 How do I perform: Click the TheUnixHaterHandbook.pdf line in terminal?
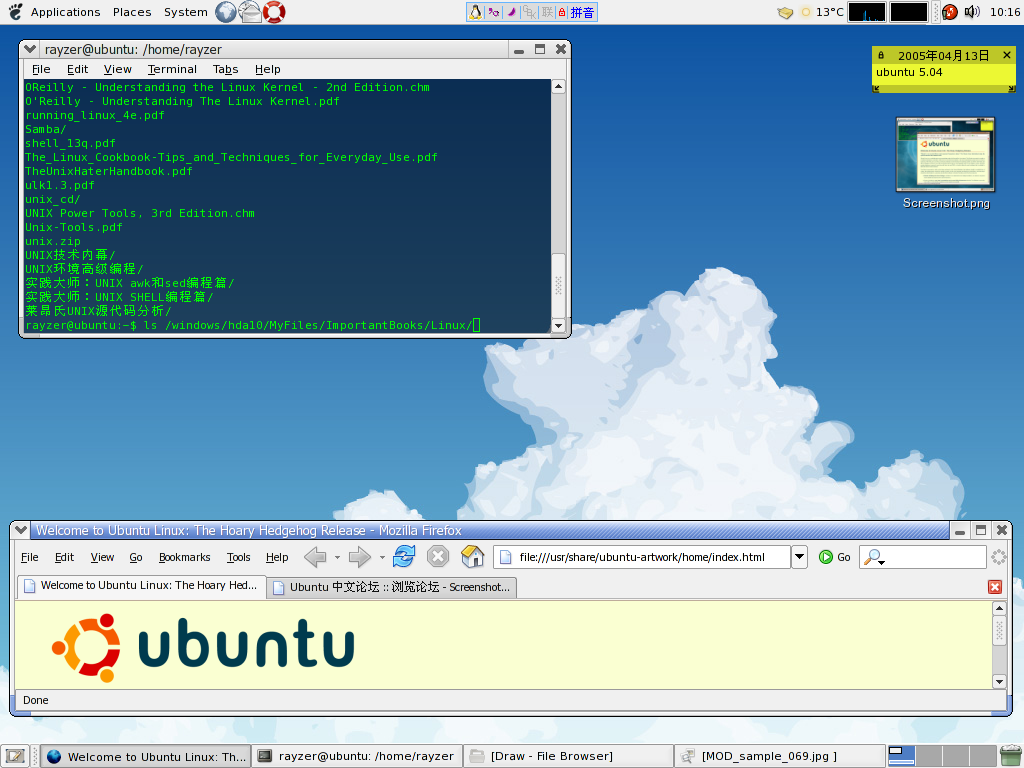point(108,171)
